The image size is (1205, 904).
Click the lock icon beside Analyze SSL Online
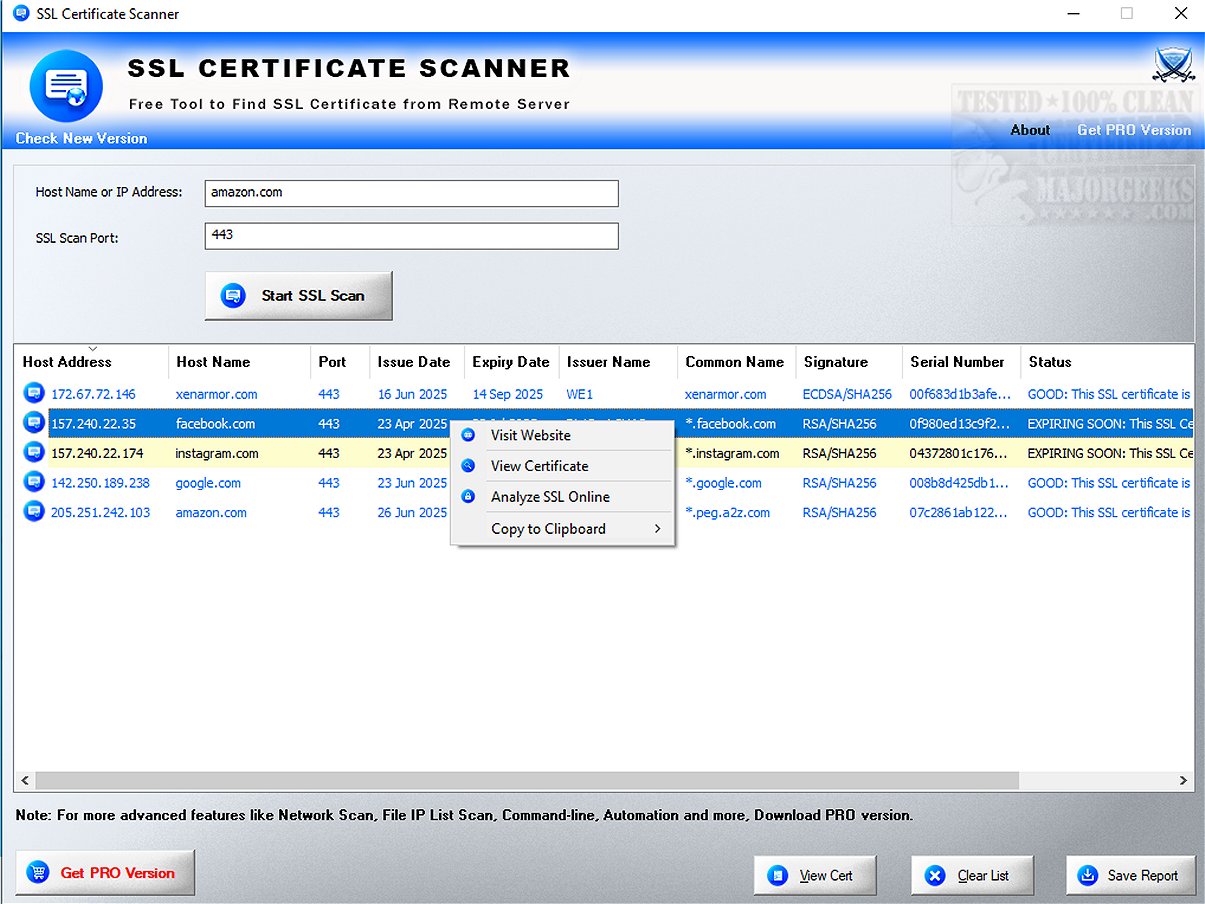pos(468,496)
